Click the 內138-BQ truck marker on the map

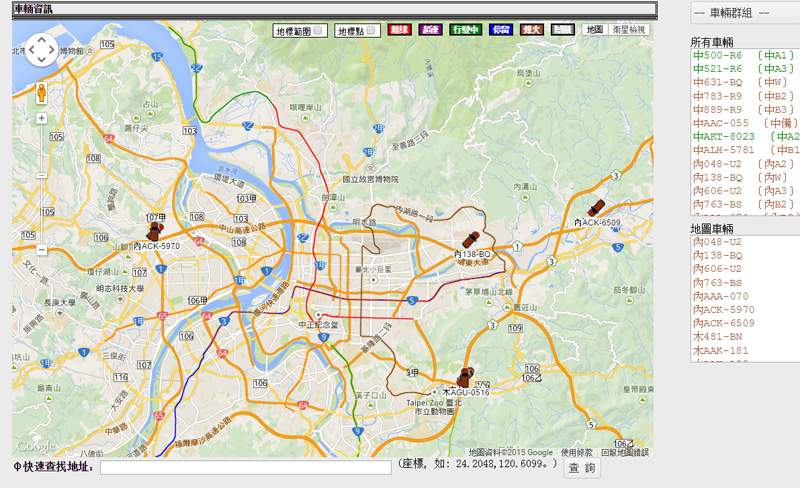470,239
